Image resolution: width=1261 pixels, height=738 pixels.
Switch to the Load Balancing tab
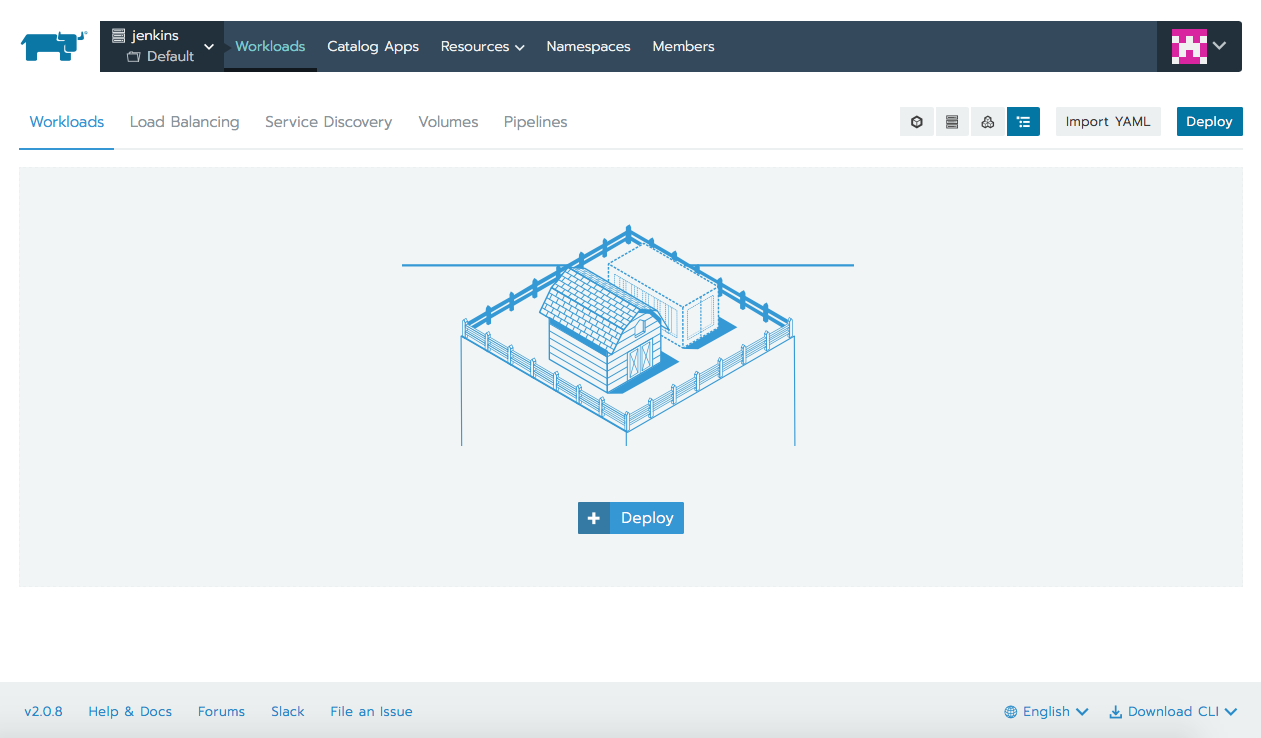point(184,122)
